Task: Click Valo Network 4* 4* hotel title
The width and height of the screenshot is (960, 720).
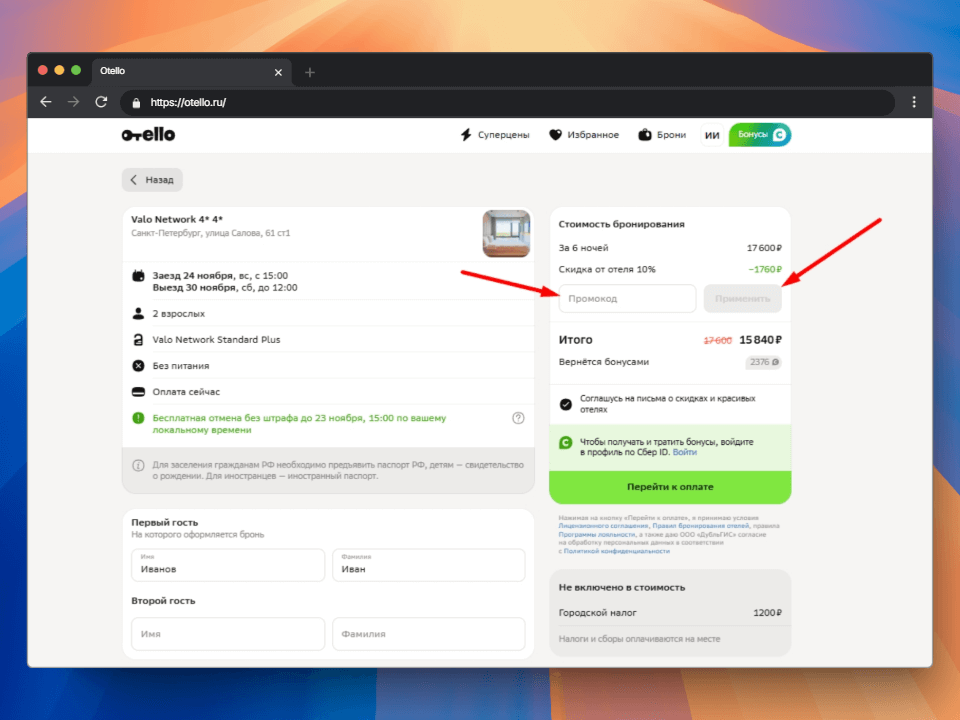Action: 177,219
